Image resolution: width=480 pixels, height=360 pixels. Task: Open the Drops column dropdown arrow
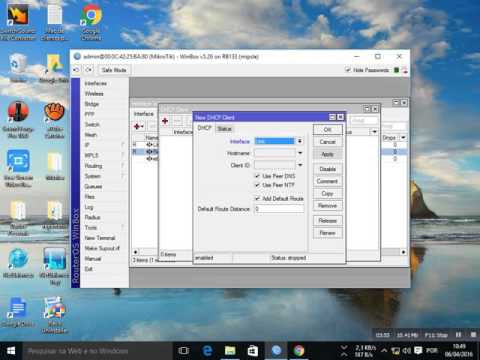[x=403, y=137]
